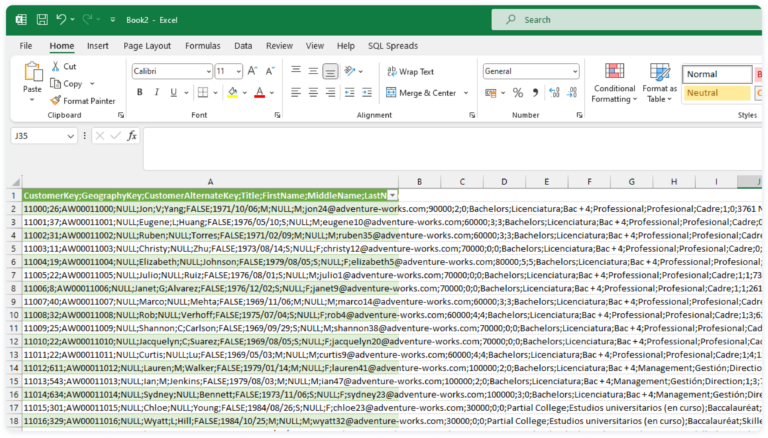The height and width of the screenshot is (438, 768).
Task: Click the Copy icon
Action: (56, 84)
